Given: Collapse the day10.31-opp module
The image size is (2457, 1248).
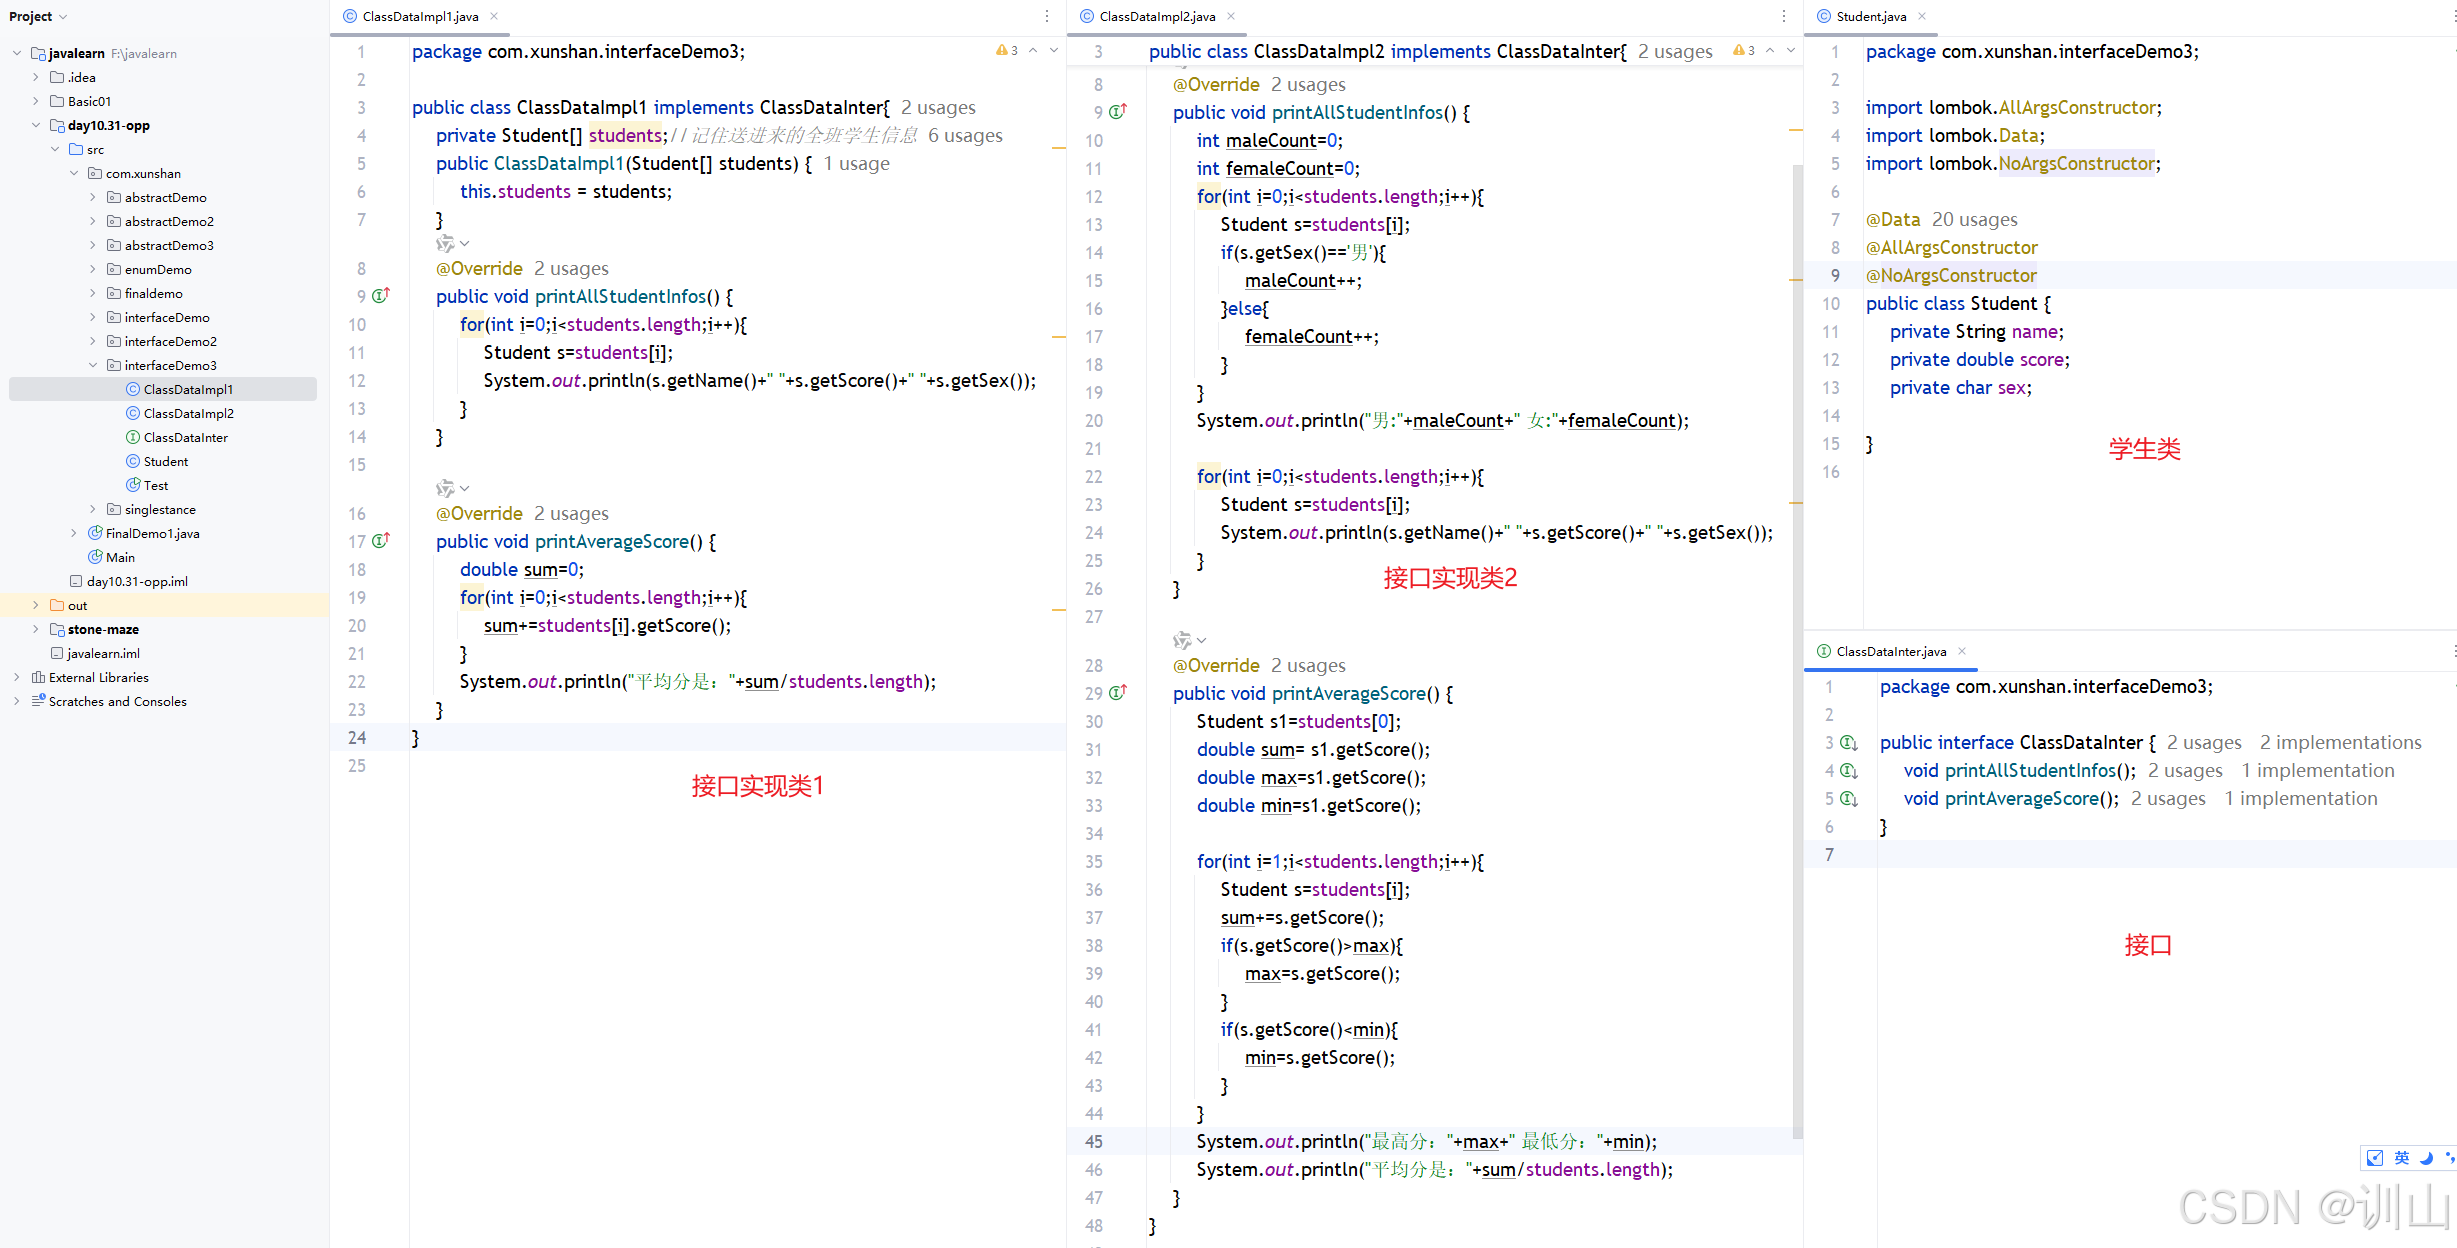Looking at the screenshot, I should point(36,125).
